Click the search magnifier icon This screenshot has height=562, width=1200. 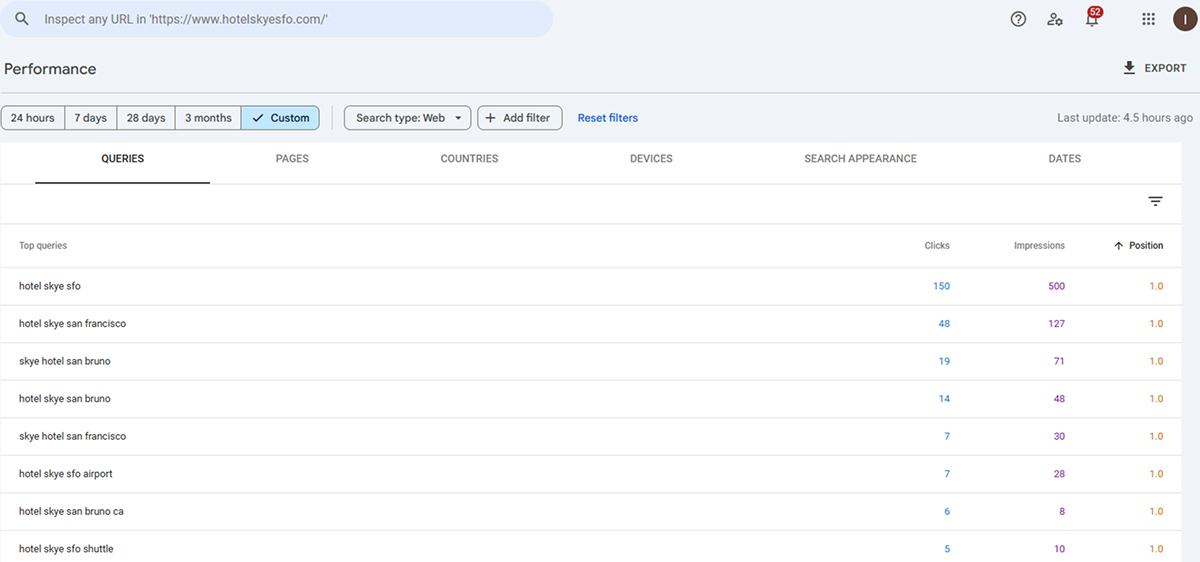(22, 19)
